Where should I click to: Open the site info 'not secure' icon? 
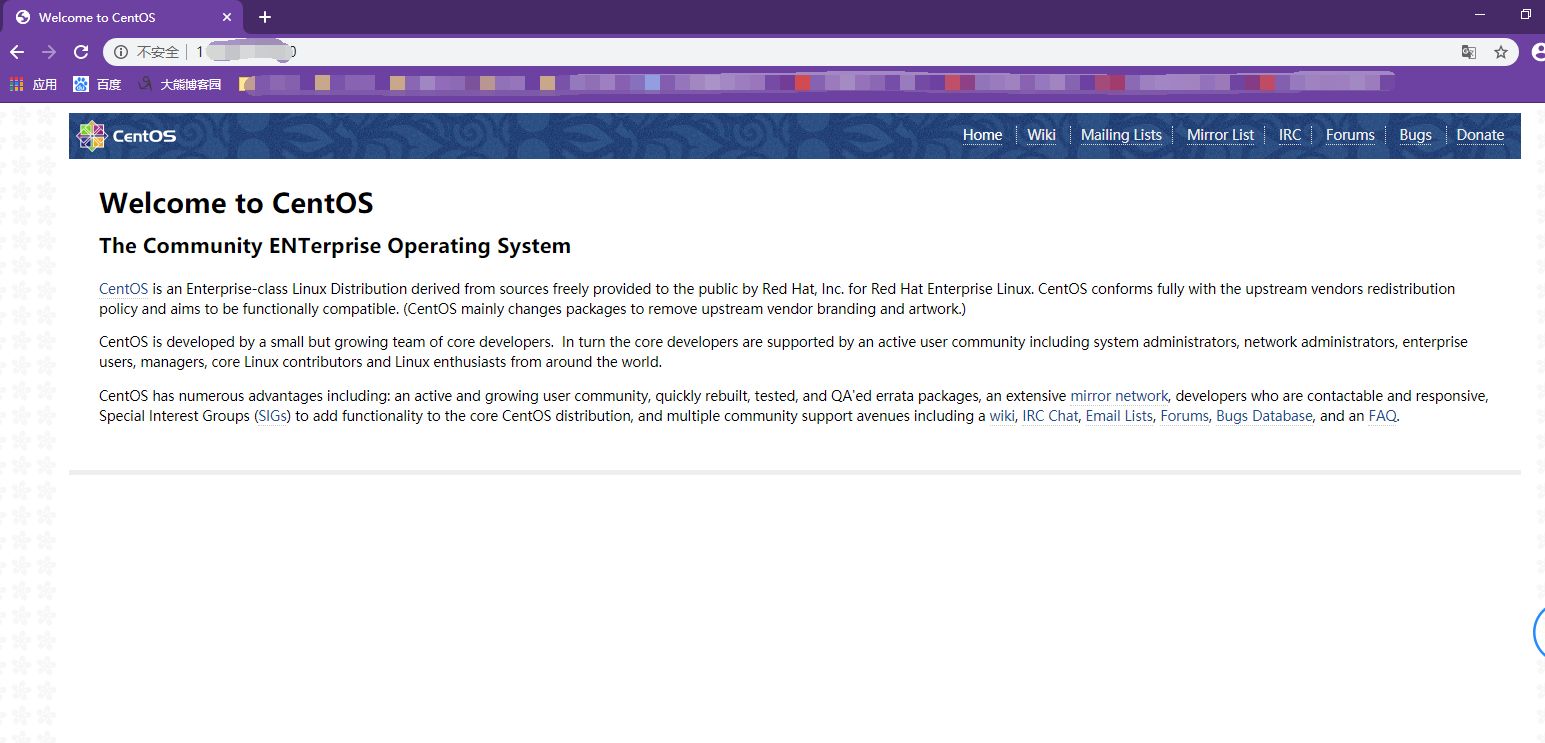pos(121,52)
